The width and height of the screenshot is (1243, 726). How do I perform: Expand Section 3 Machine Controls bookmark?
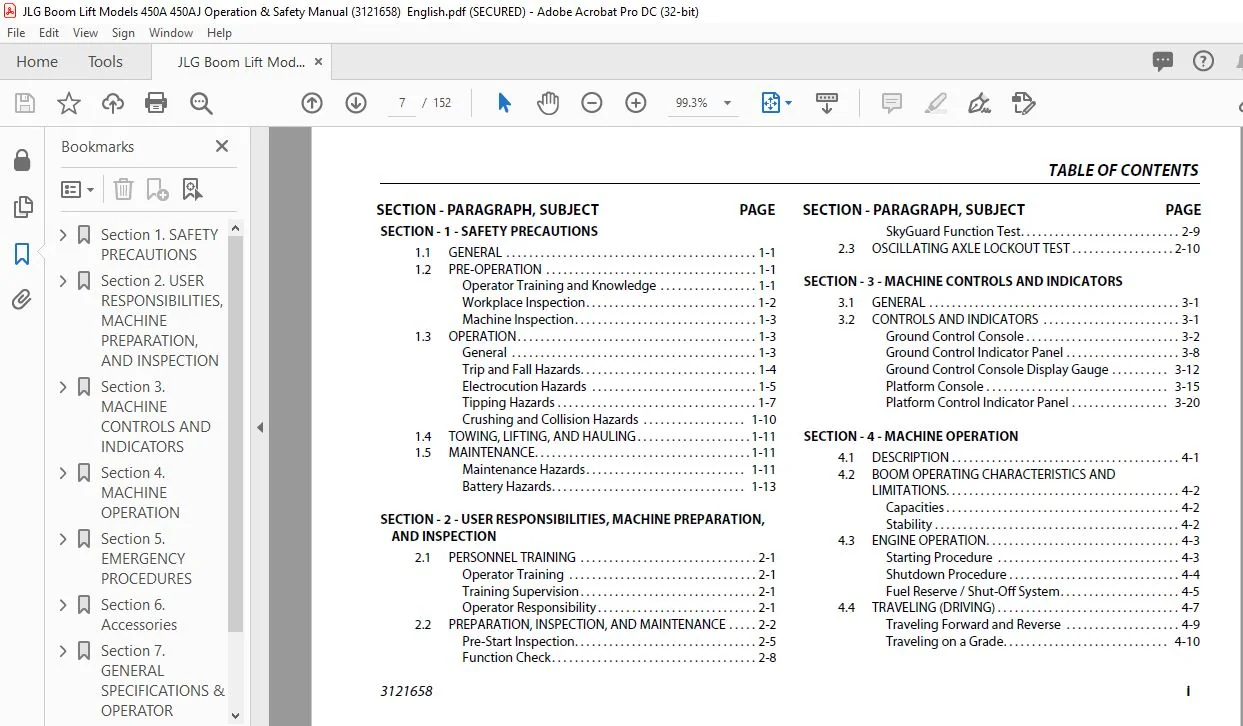pos(64,387)
